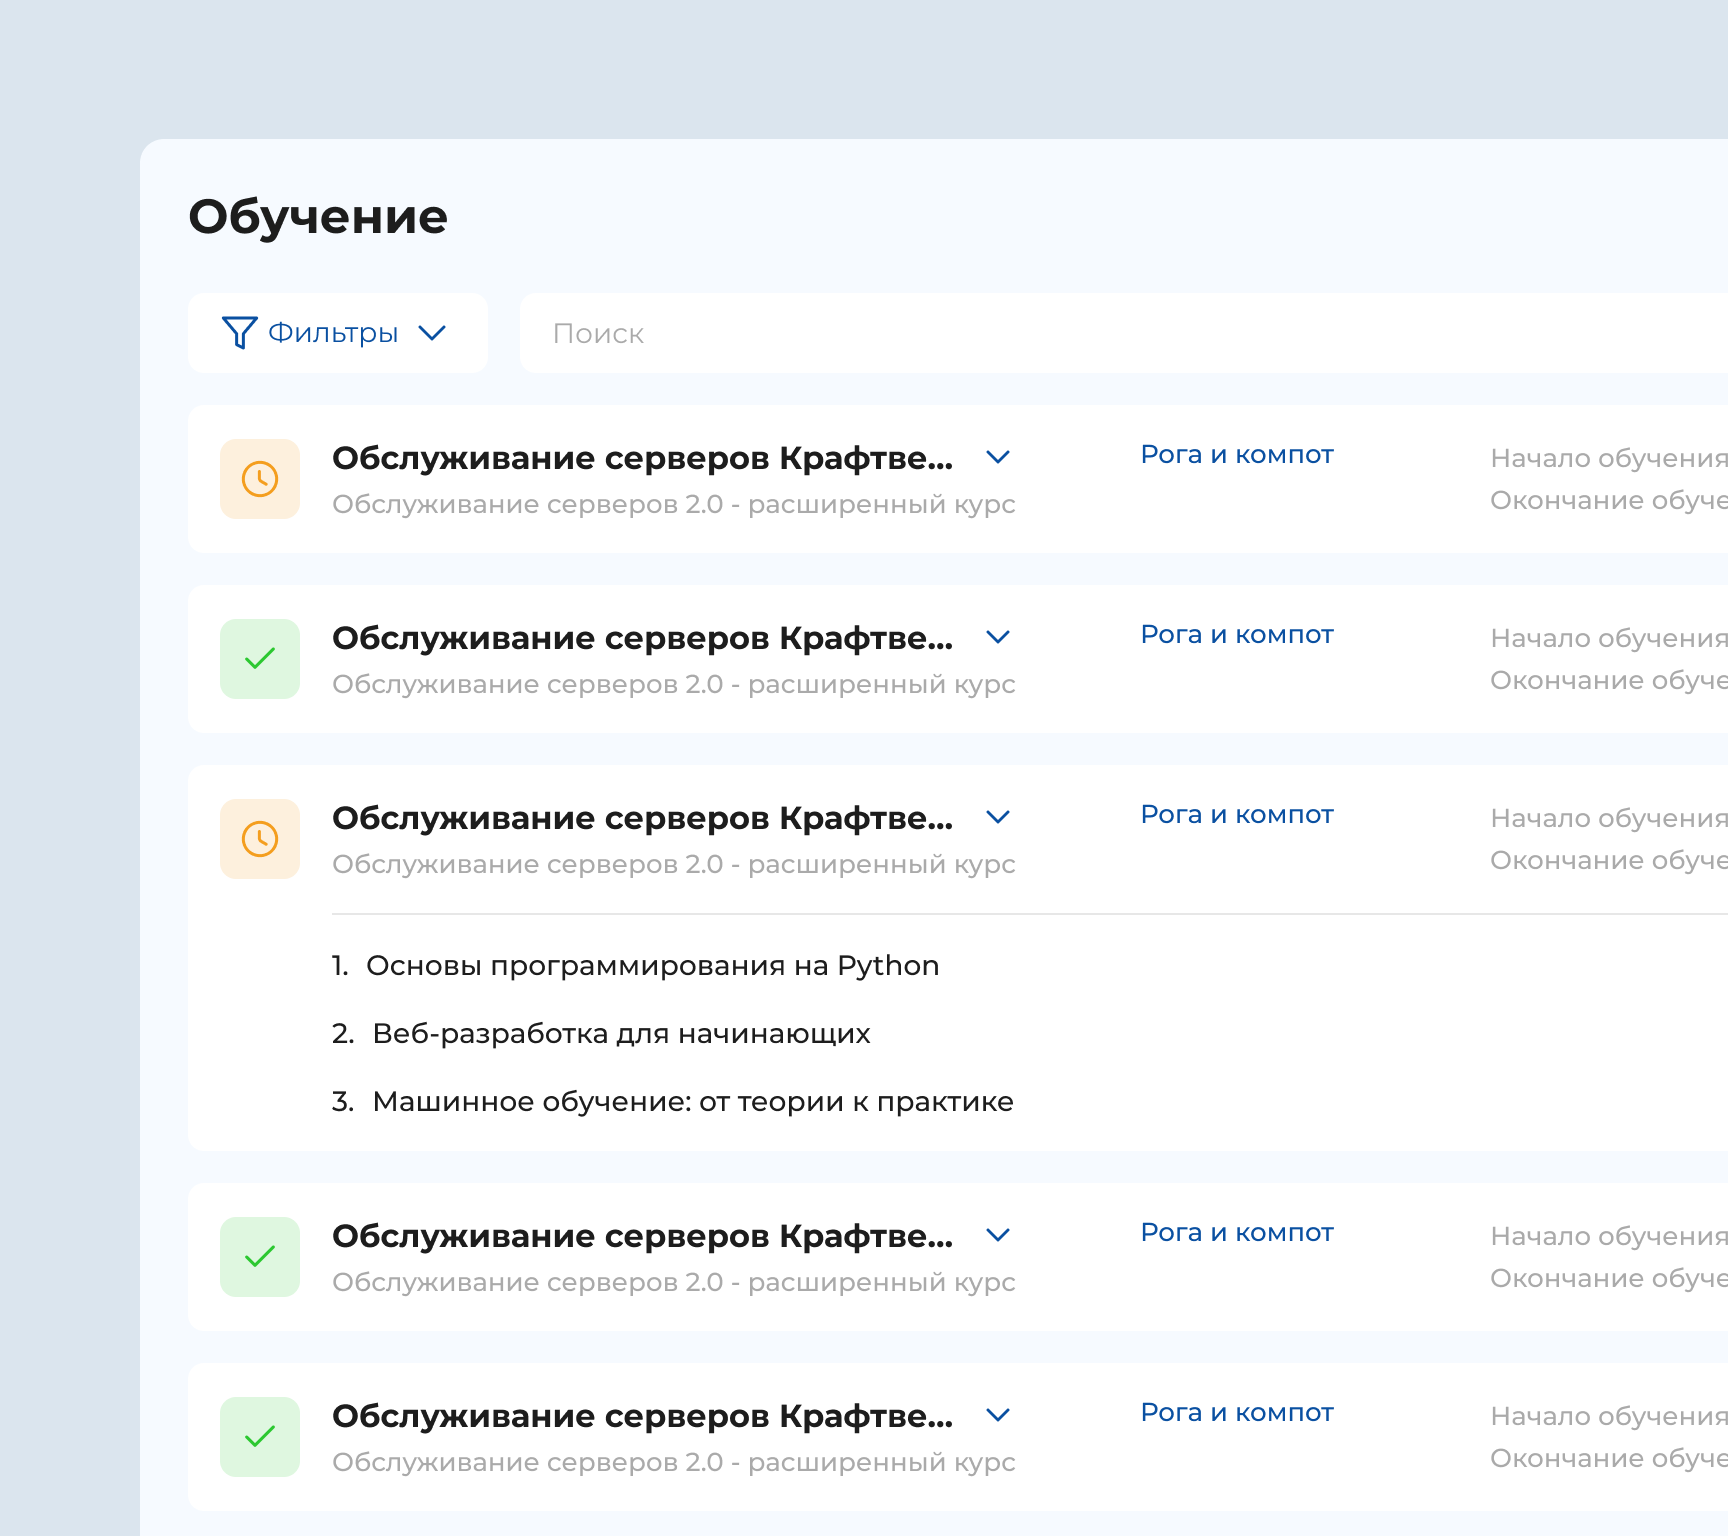Click 'Начало обучения' label in first card

pyautogui.click(x=1609, y=458)
